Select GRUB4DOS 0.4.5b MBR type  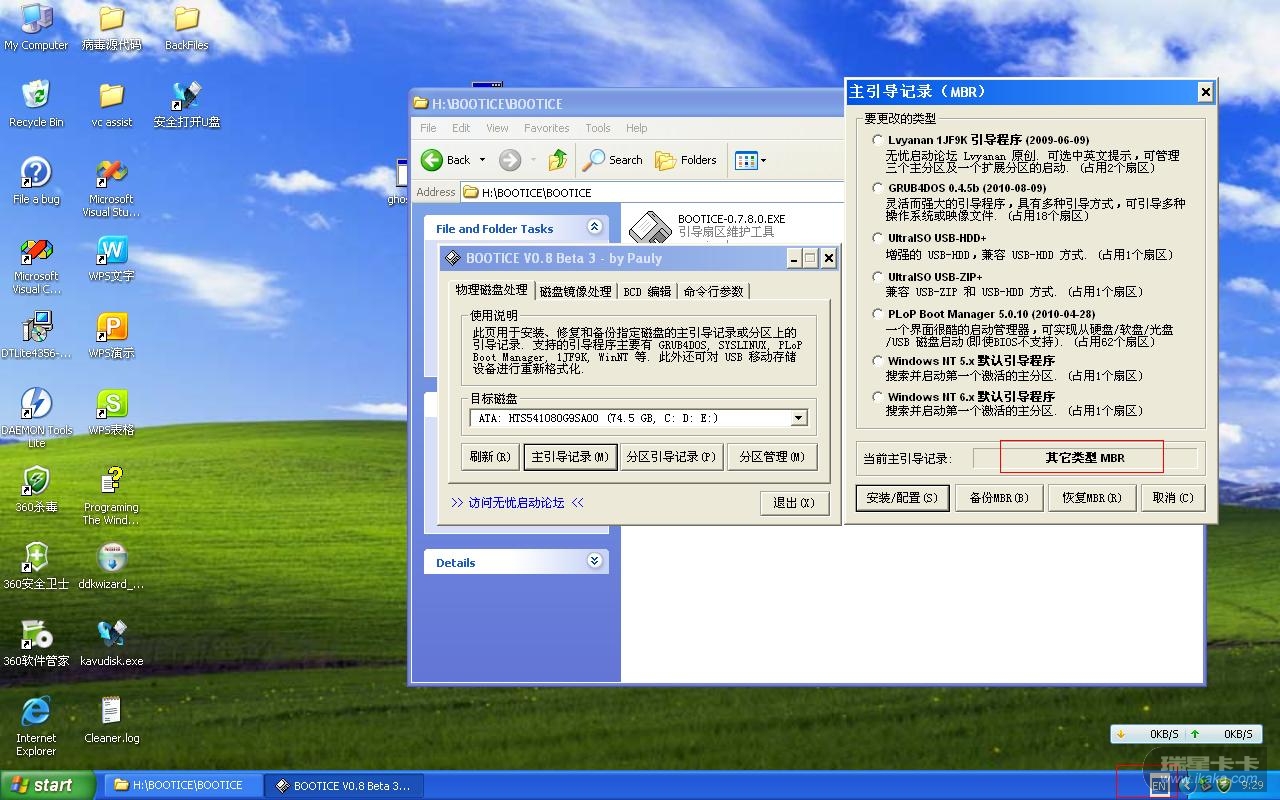(878, 188)
